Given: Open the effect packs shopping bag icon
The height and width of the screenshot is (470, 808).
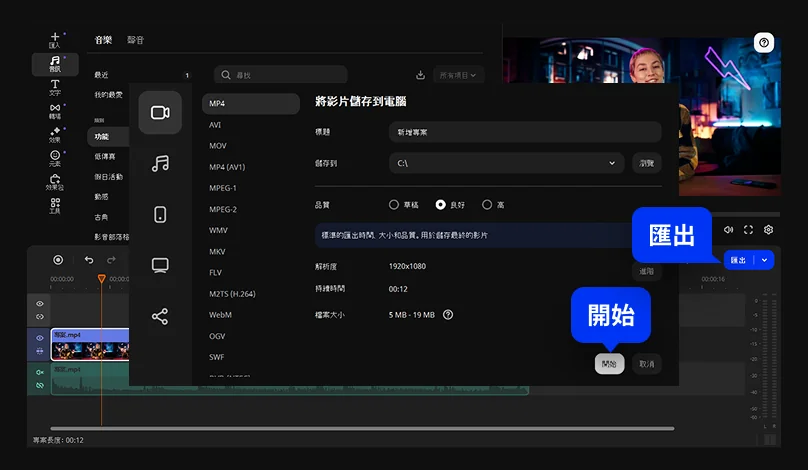Looking at the screenshot, I should 55,182.
